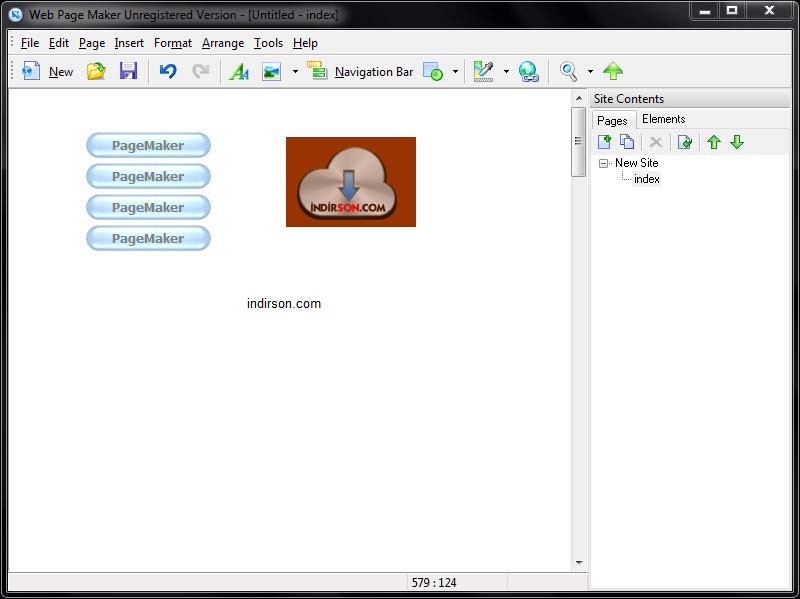800x599 pixels.
Task: Click the New page toolbar icon
Action: (31, 71)
